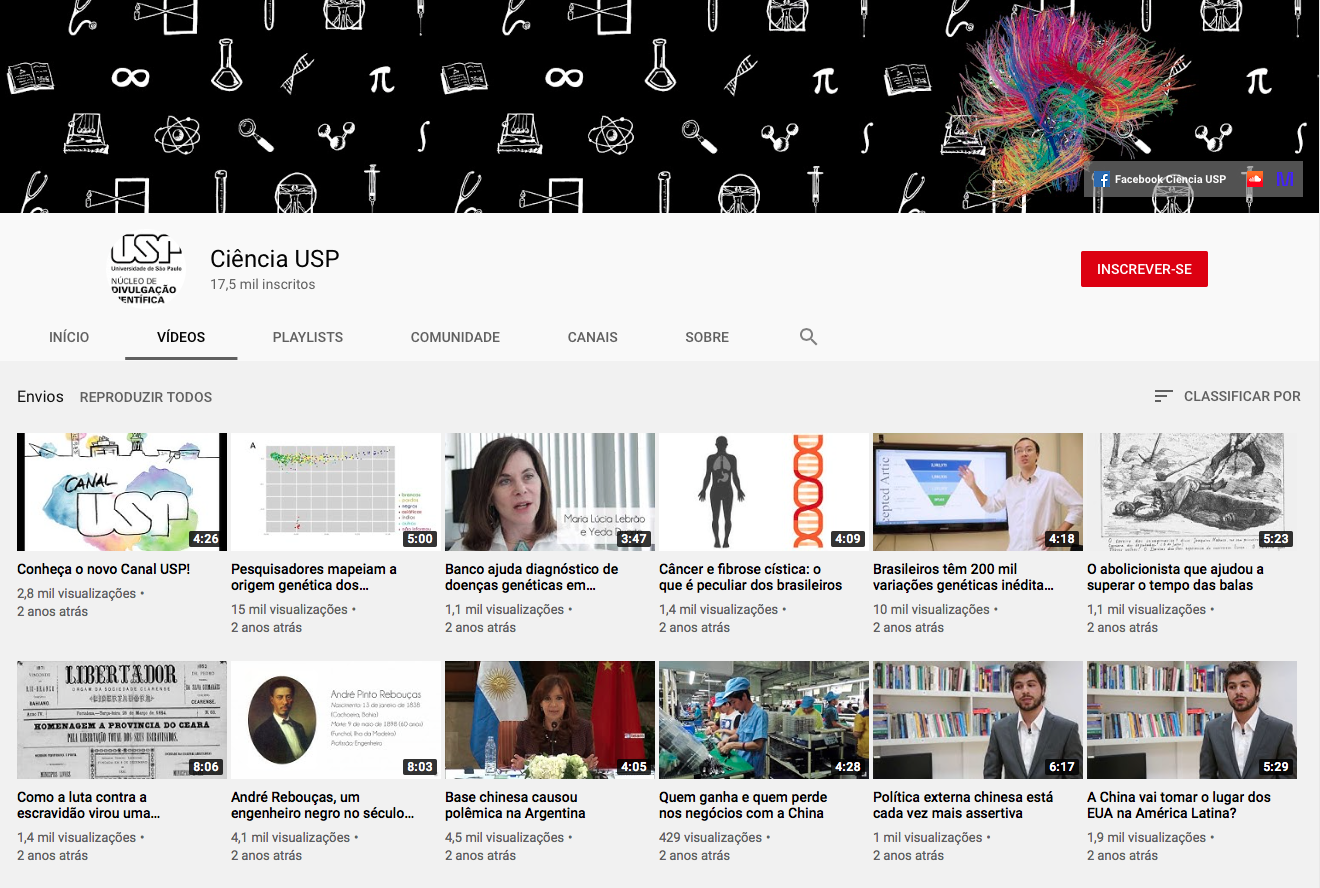1320x888 pixels.
Task: Open the blue M icon link in banner
Action: 1285,179
